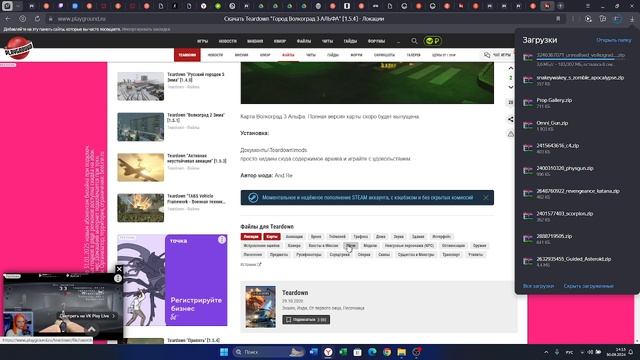
Task: Open 'Волгоград 2 Зима' mod thumbnail
Action: (140, 127)
